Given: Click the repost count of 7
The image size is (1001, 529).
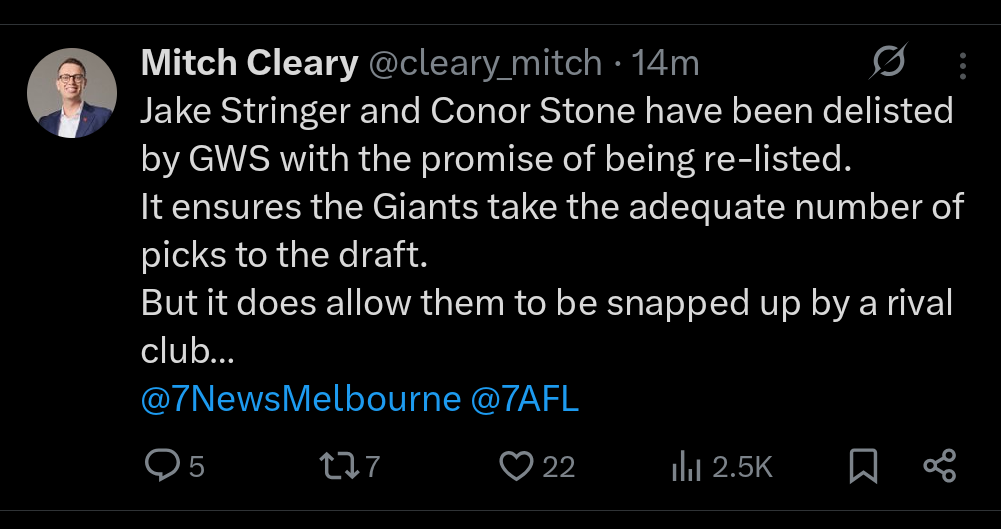Looking at the screenshot, I should click(x=371, y=467).
